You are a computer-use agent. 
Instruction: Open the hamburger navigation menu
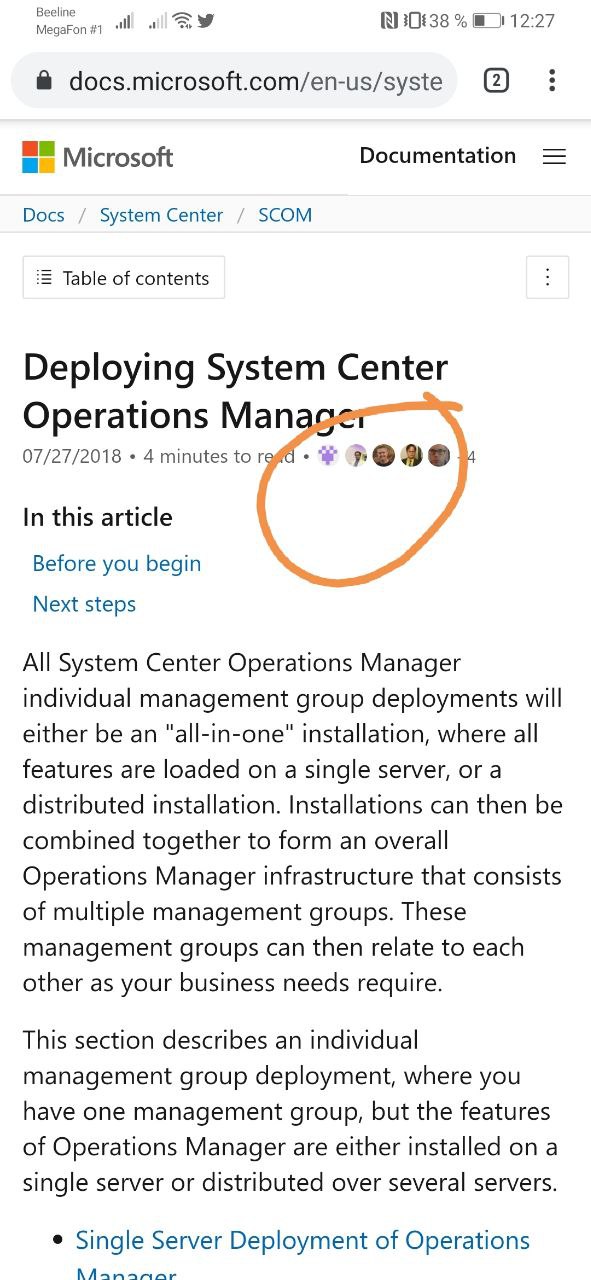(554, 157)
